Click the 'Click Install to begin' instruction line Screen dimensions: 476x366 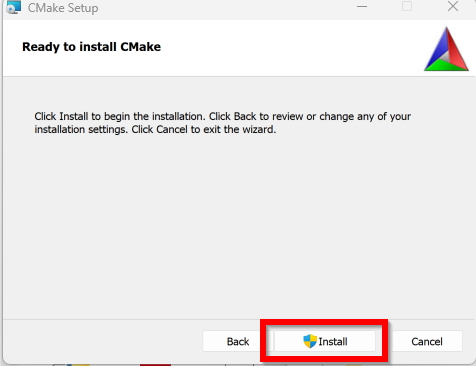tap(222, 116)
